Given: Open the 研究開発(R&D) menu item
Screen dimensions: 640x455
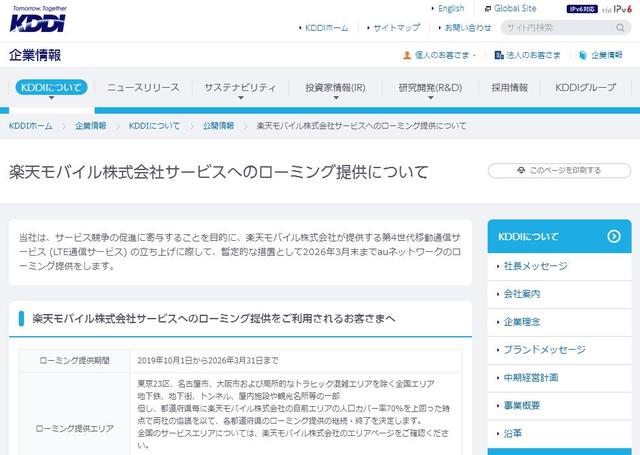Looking at the screenshot, I should pos(430,87).
